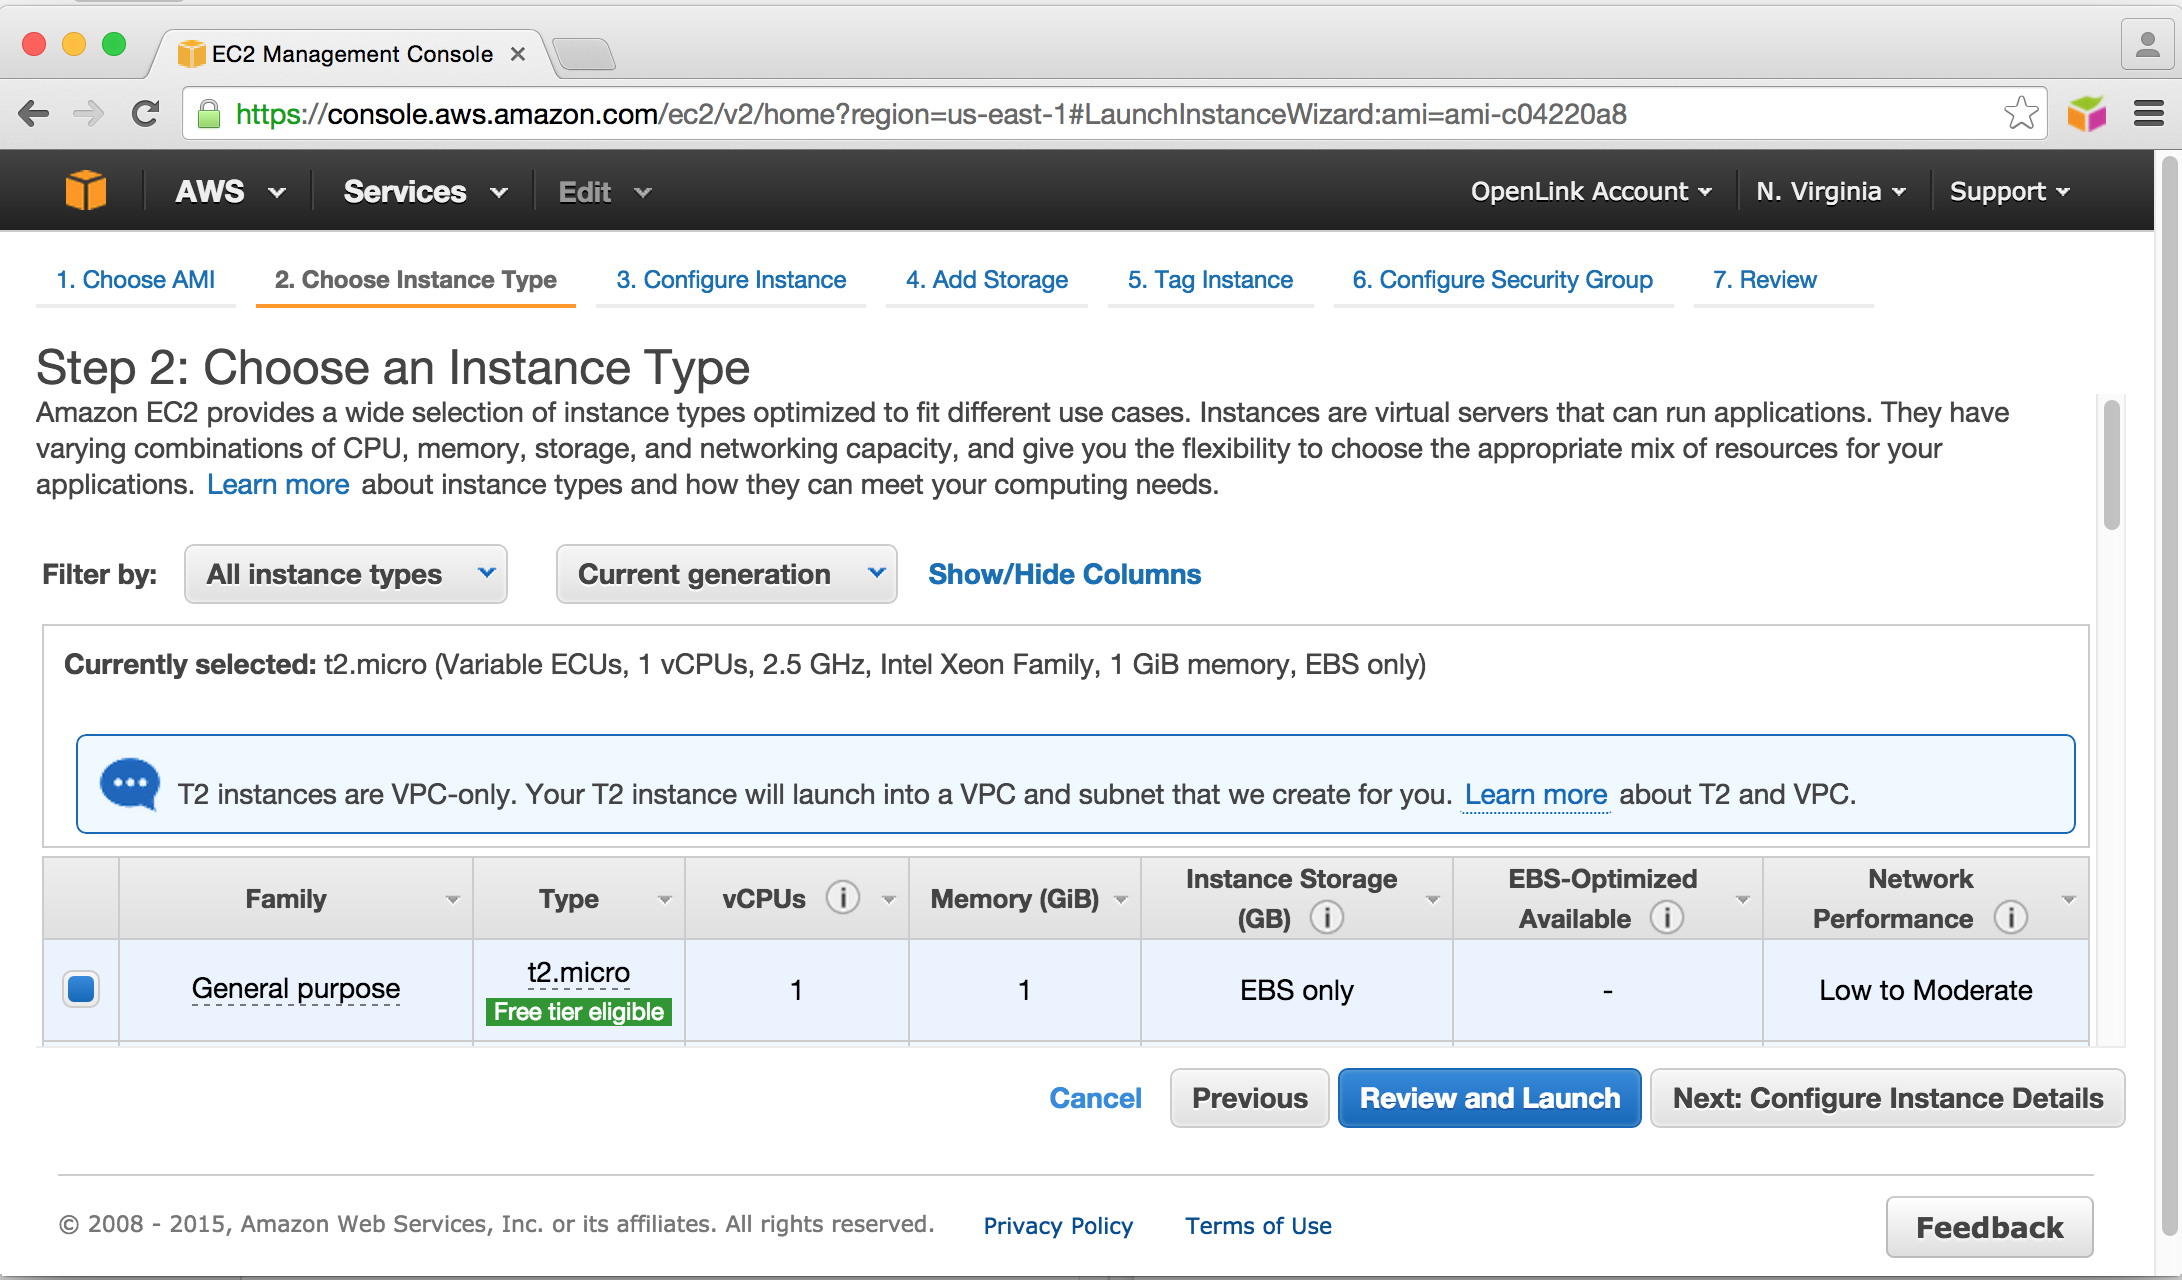The width and height of the screenshot is (2182, 1280).
Task: Open the Current generation dropdown
Action: (726, 574)
